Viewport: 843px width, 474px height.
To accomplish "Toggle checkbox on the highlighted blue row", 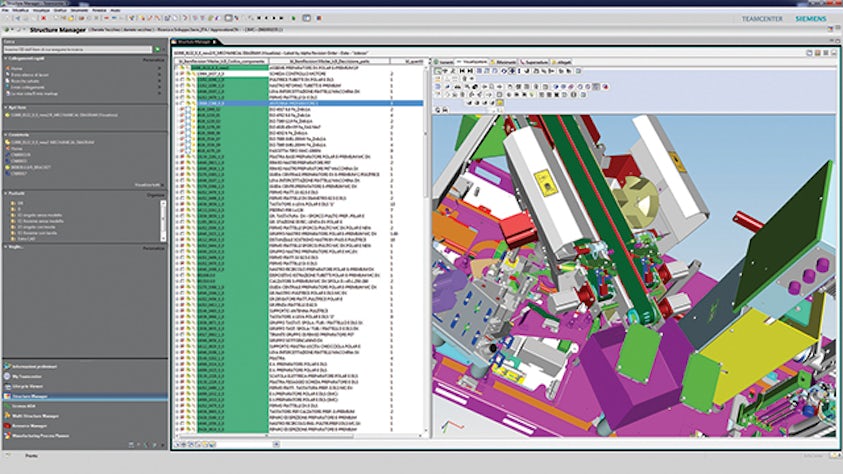I will click(x=182, y=103).
